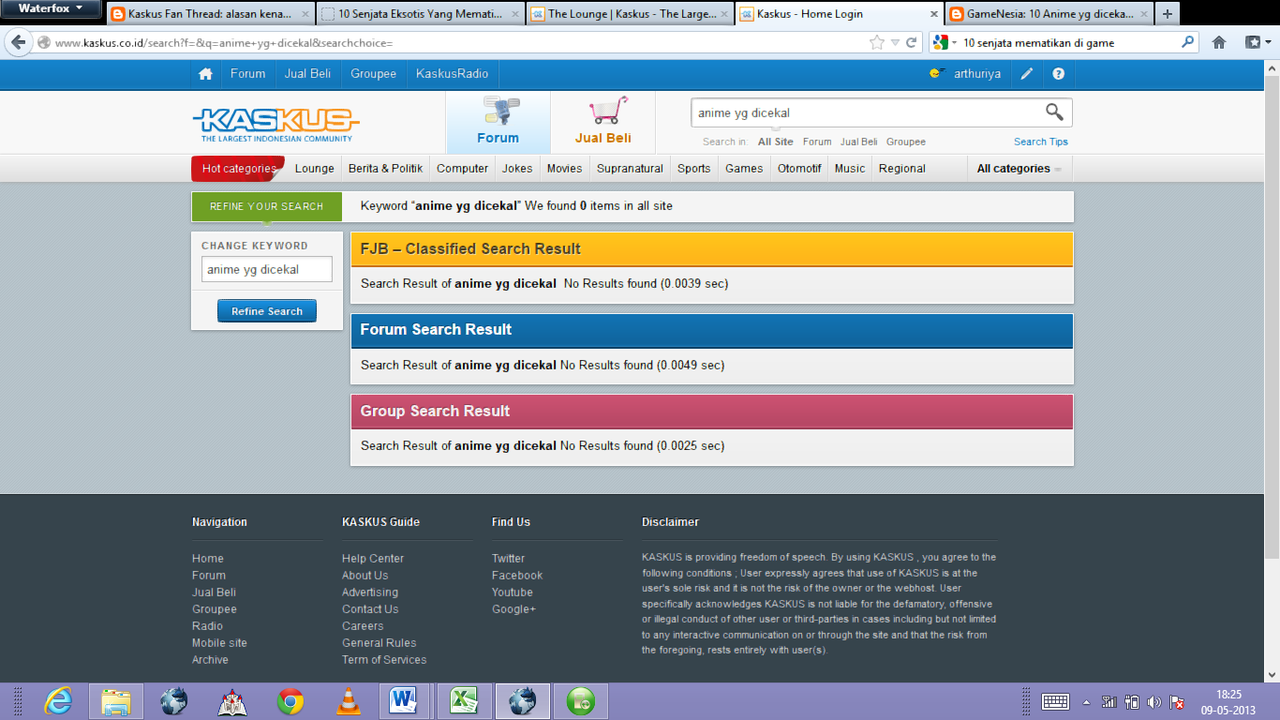1280x720 pixels.
Task: Open Help Center in footer
Action: [x=373, y=558]
